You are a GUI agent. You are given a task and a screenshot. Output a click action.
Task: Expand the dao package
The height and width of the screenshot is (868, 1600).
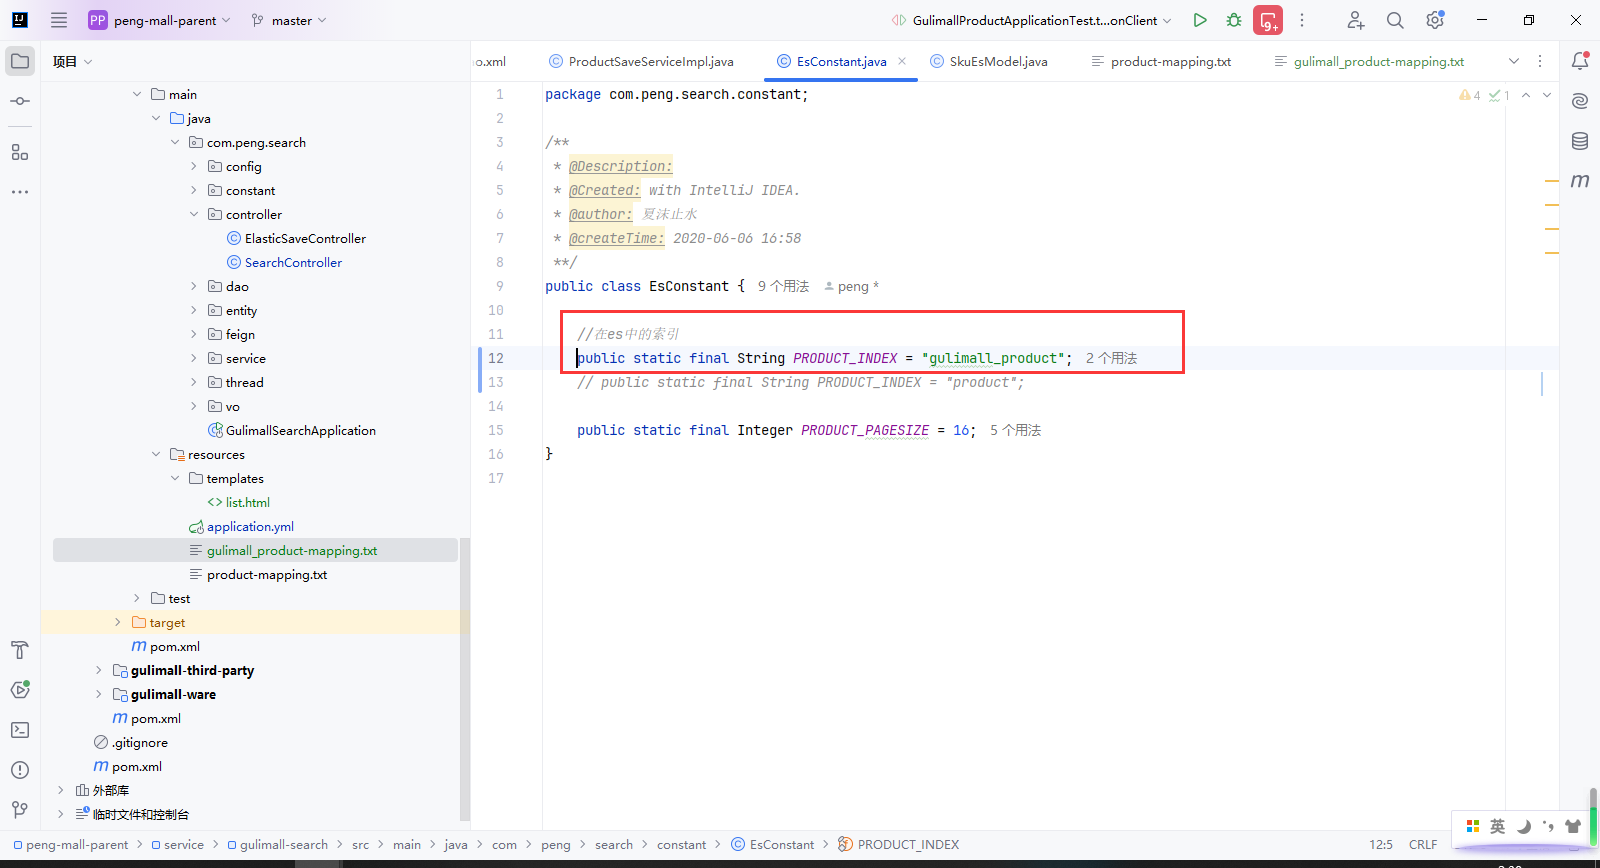[x=194, y=286]
